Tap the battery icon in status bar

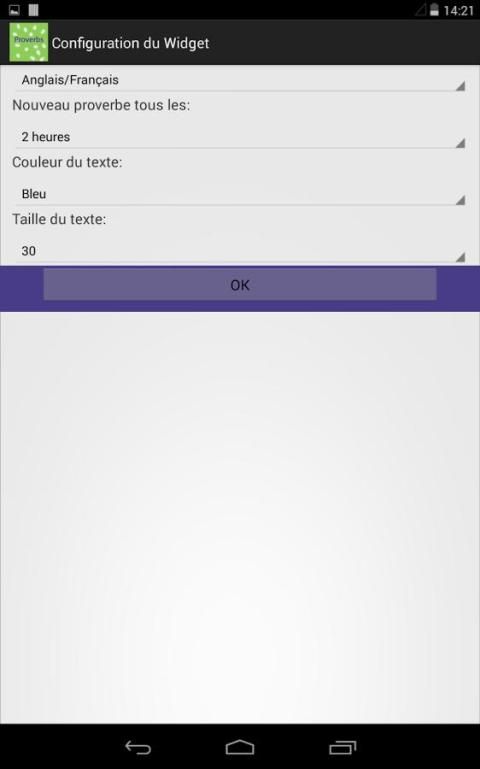[x=434, y=10]
